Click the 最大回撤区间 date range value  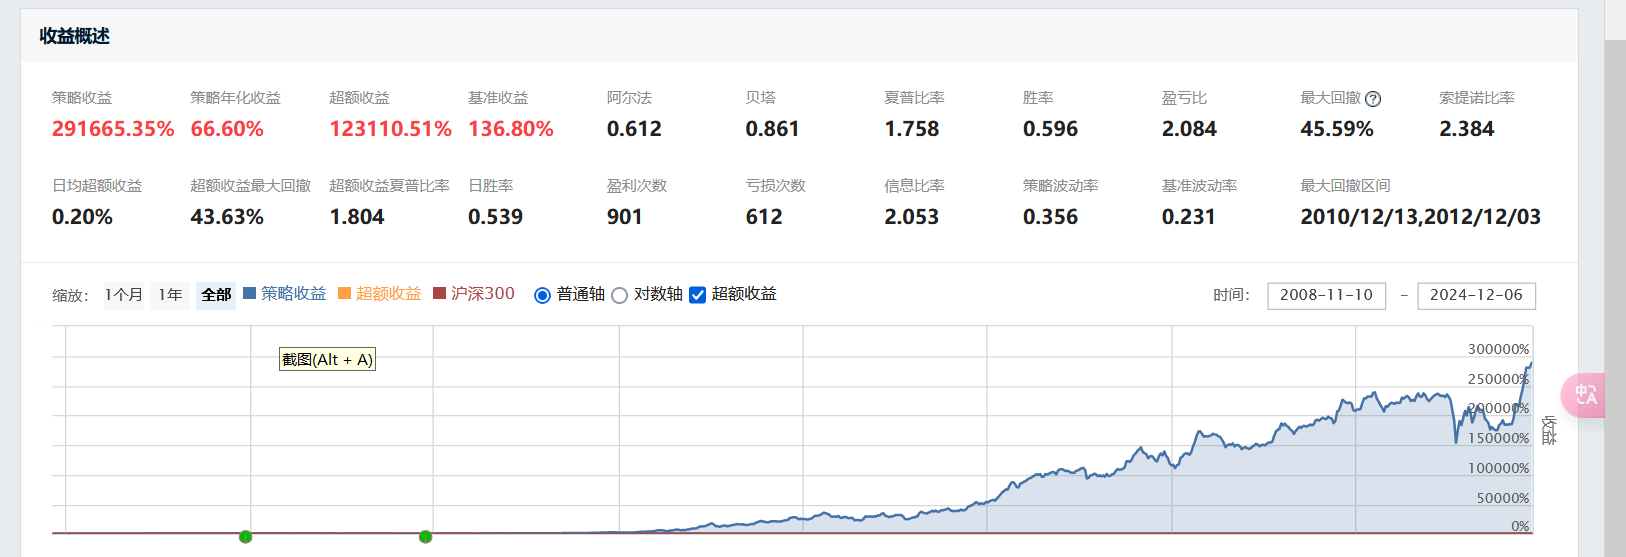[x=1420, y=217]
